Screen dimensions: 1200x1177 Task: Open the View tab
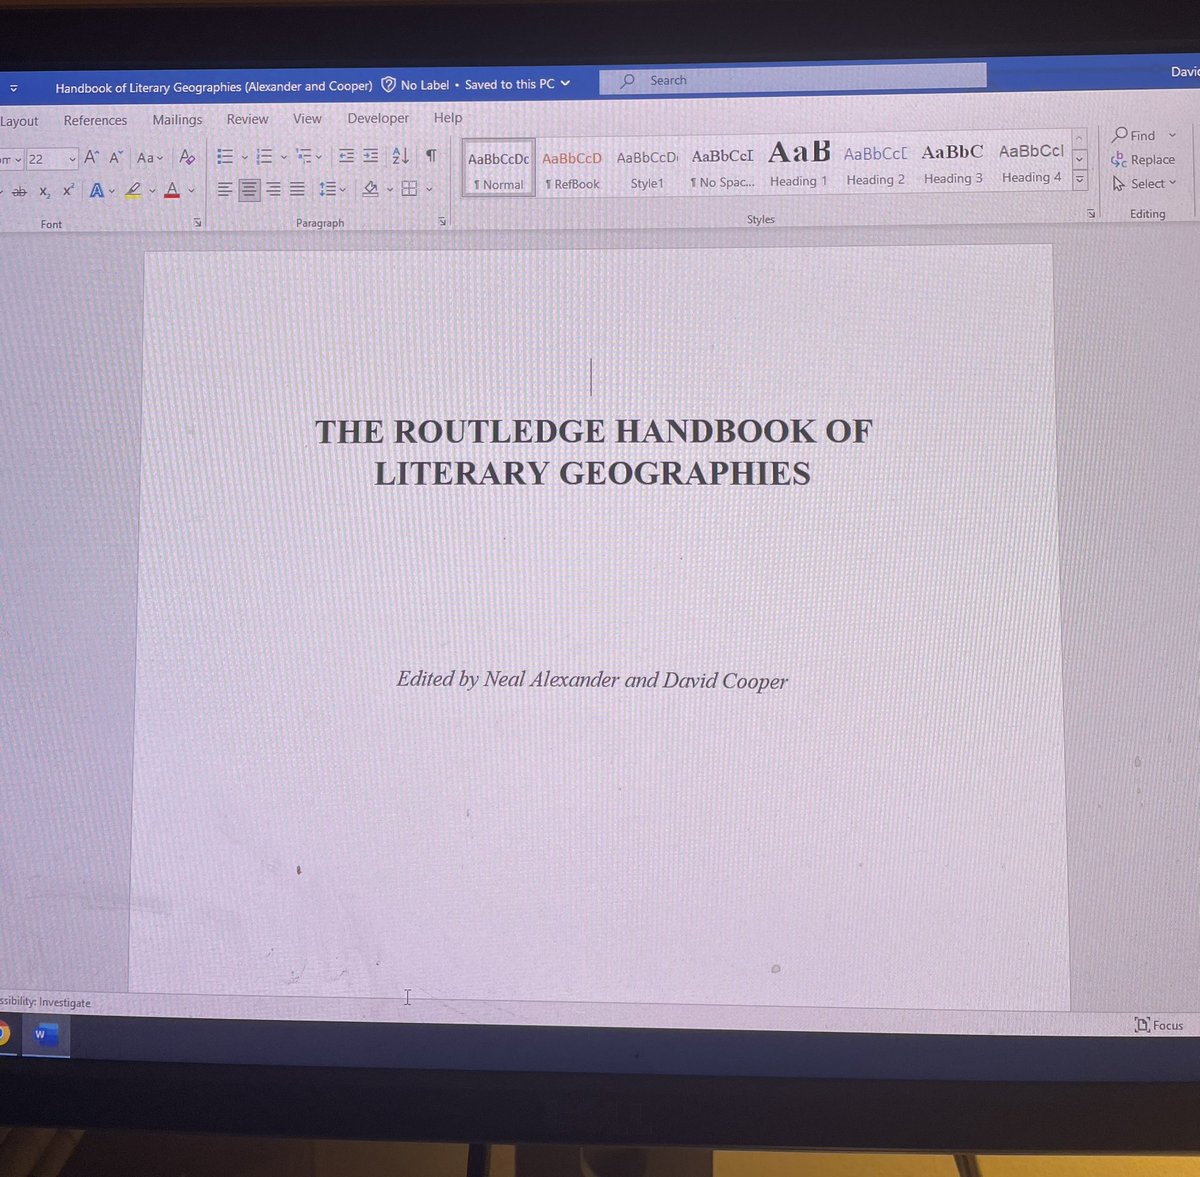(307, 118)
